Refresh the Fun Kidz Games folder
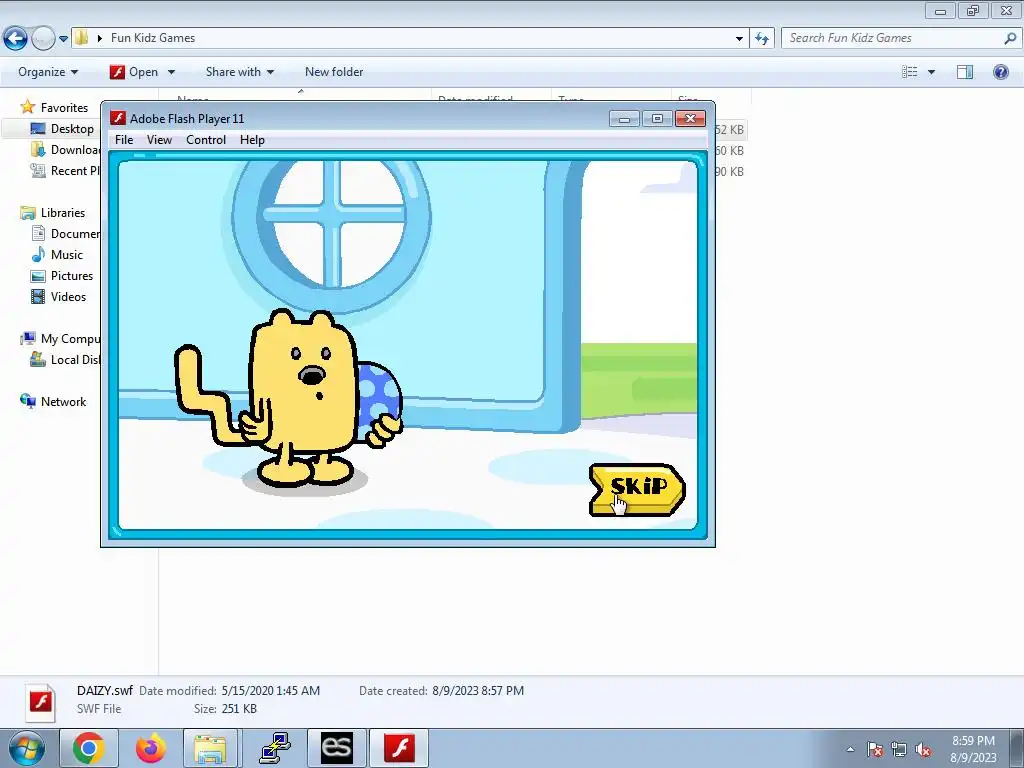1024x768 pixels. click(x=762, y=39)
